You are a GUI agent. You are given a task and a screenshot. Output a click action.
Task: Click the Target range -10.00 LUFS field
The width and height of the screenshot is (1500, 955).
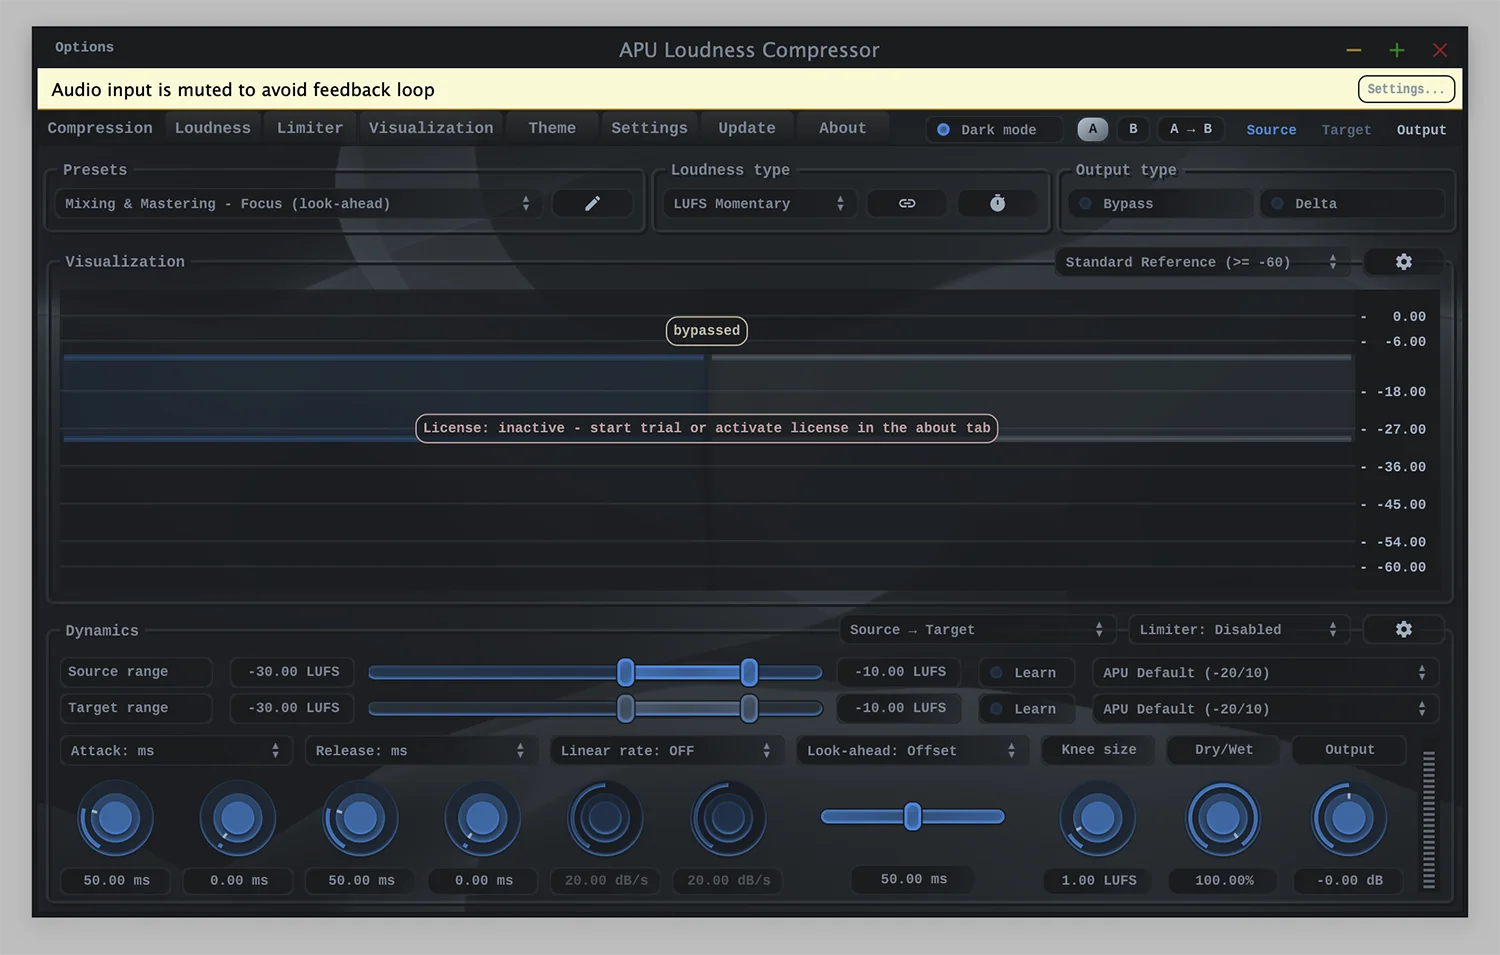click(900, 708)
